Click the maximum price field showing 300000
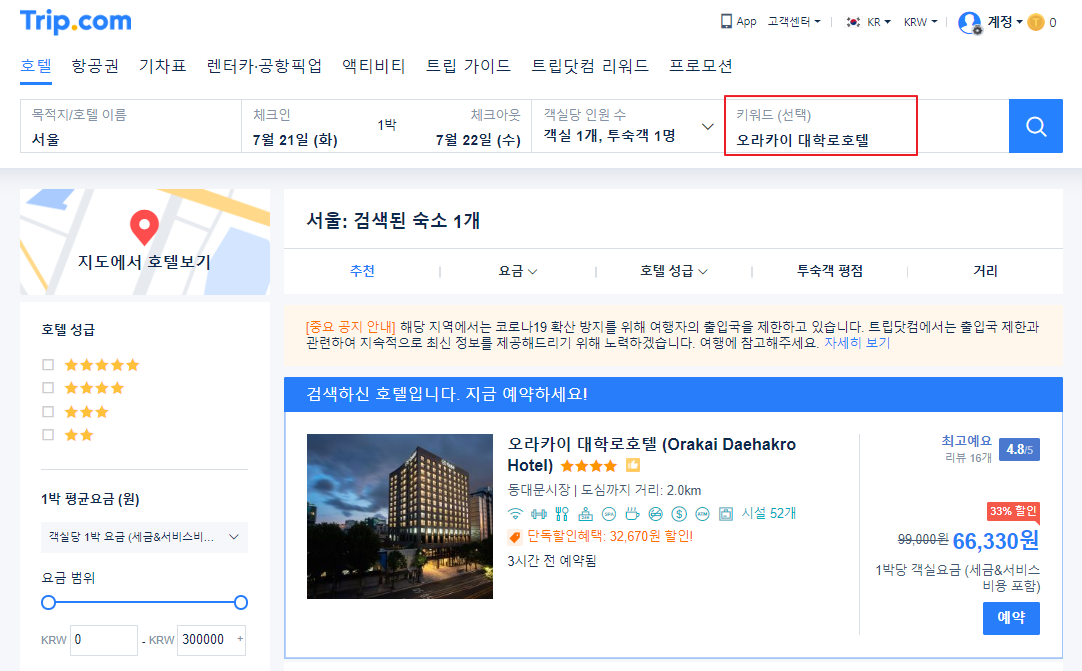The width and height of the screenshot is (1082, 671). click(211, 640)
